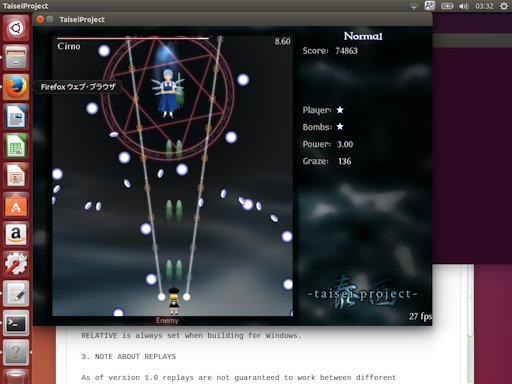Open LibreOffice Impress presentation icon
Screen dimensions: 512x384
[16, 175]
